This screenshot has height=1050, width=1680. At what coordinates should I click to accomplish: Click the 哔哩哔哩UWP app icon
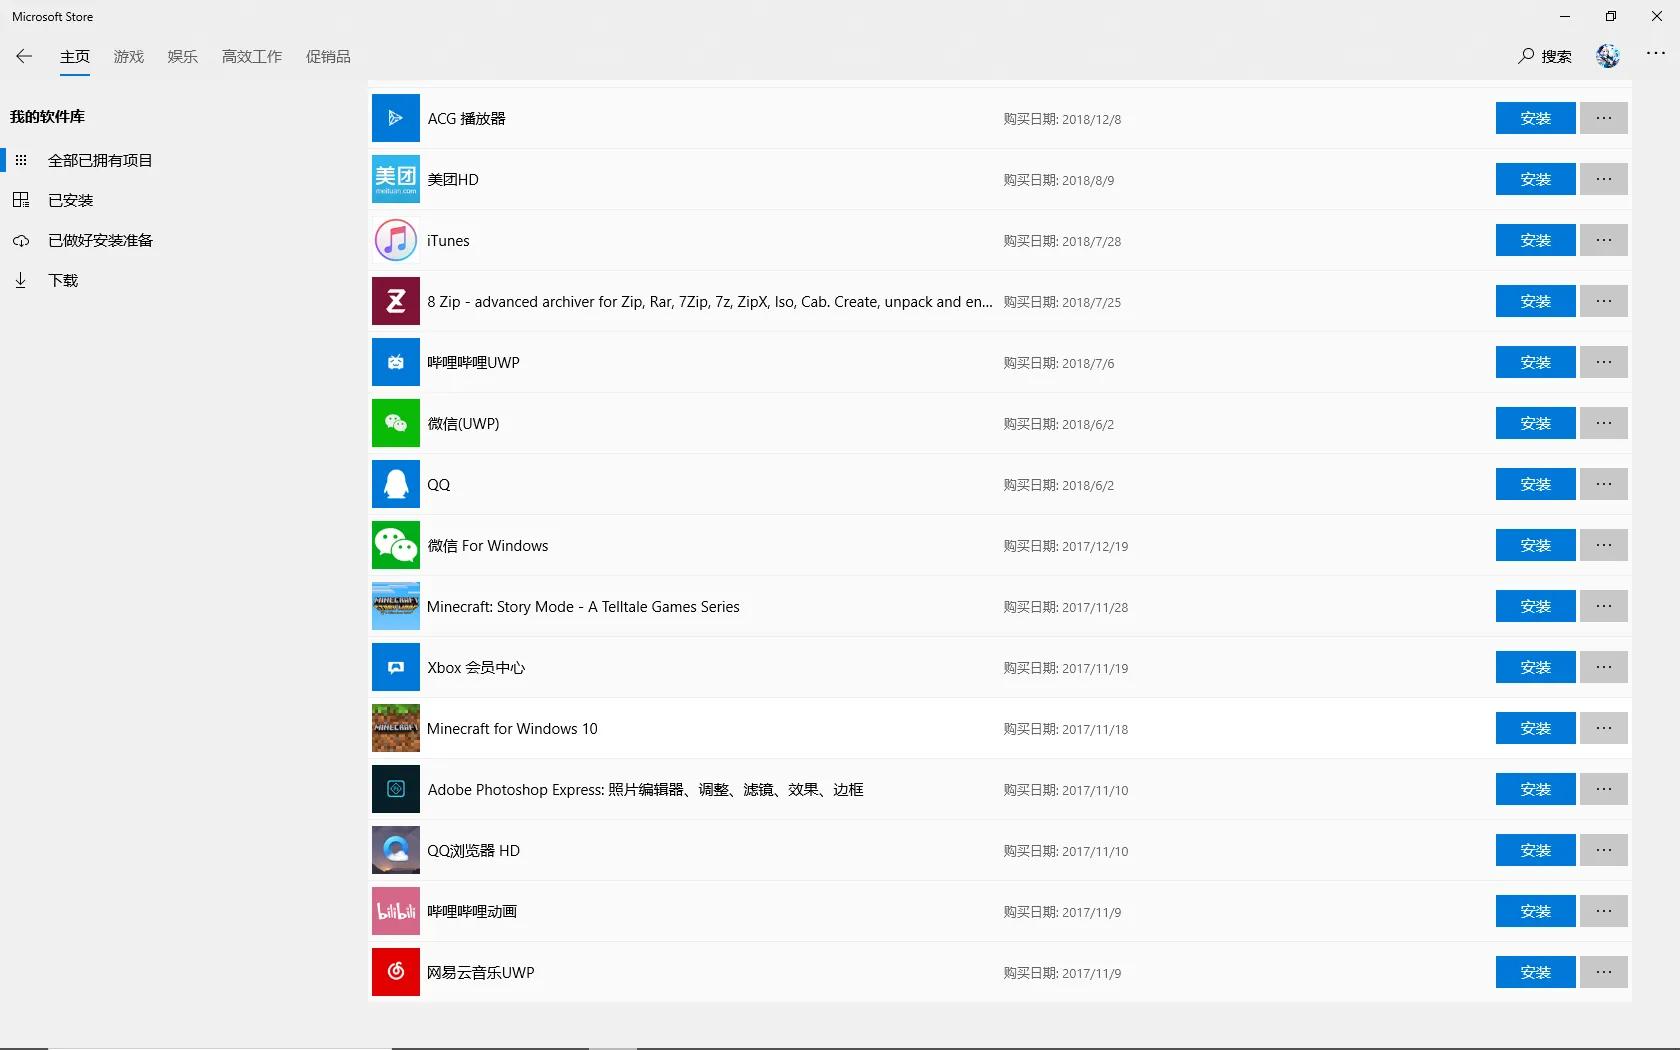(396, 362)
